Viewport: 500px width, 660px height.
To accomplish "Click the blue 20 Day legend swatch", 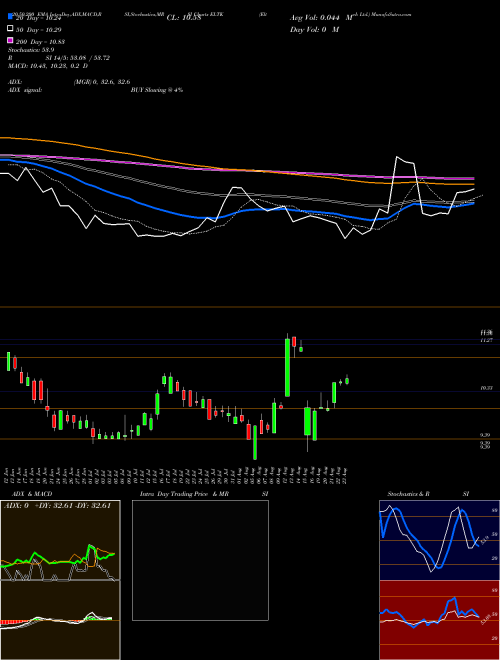I will pyautogui.click(x=10, y=16).
